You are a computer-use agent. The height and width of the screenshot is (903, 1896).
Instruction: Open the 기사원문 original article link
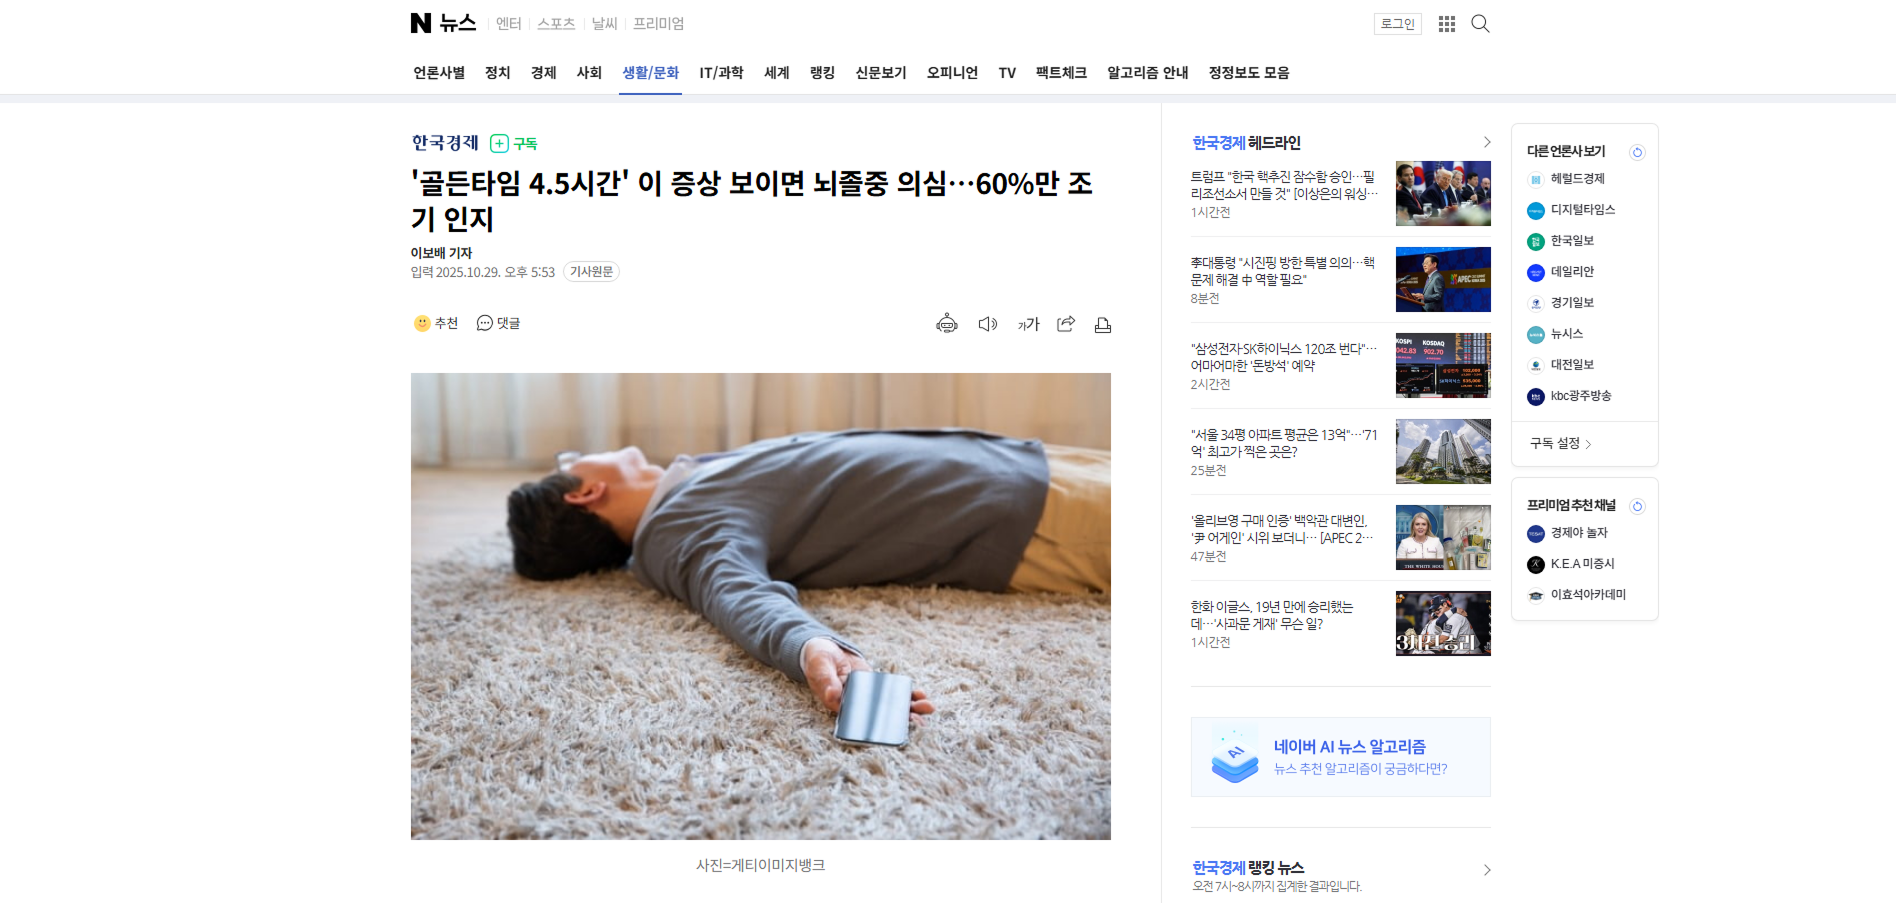591,272
